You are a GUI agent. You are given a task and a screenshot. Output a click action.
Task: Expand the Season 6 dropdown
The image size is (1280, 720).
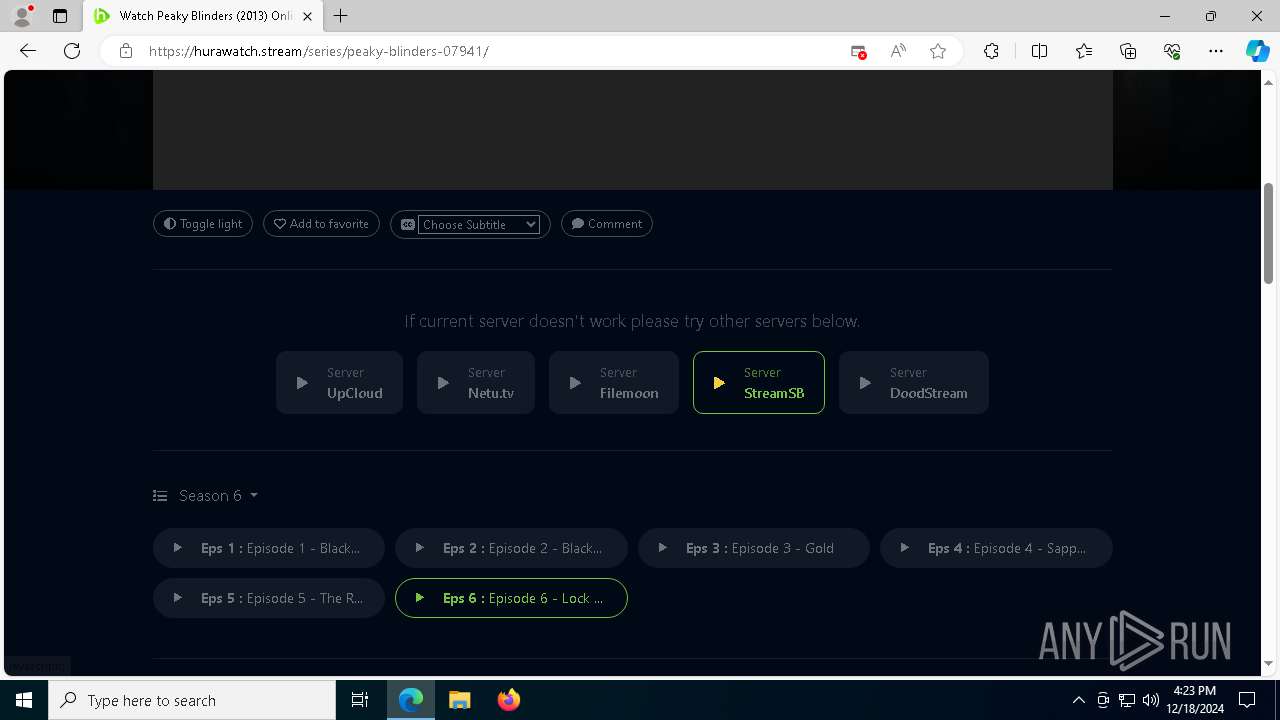206,495
